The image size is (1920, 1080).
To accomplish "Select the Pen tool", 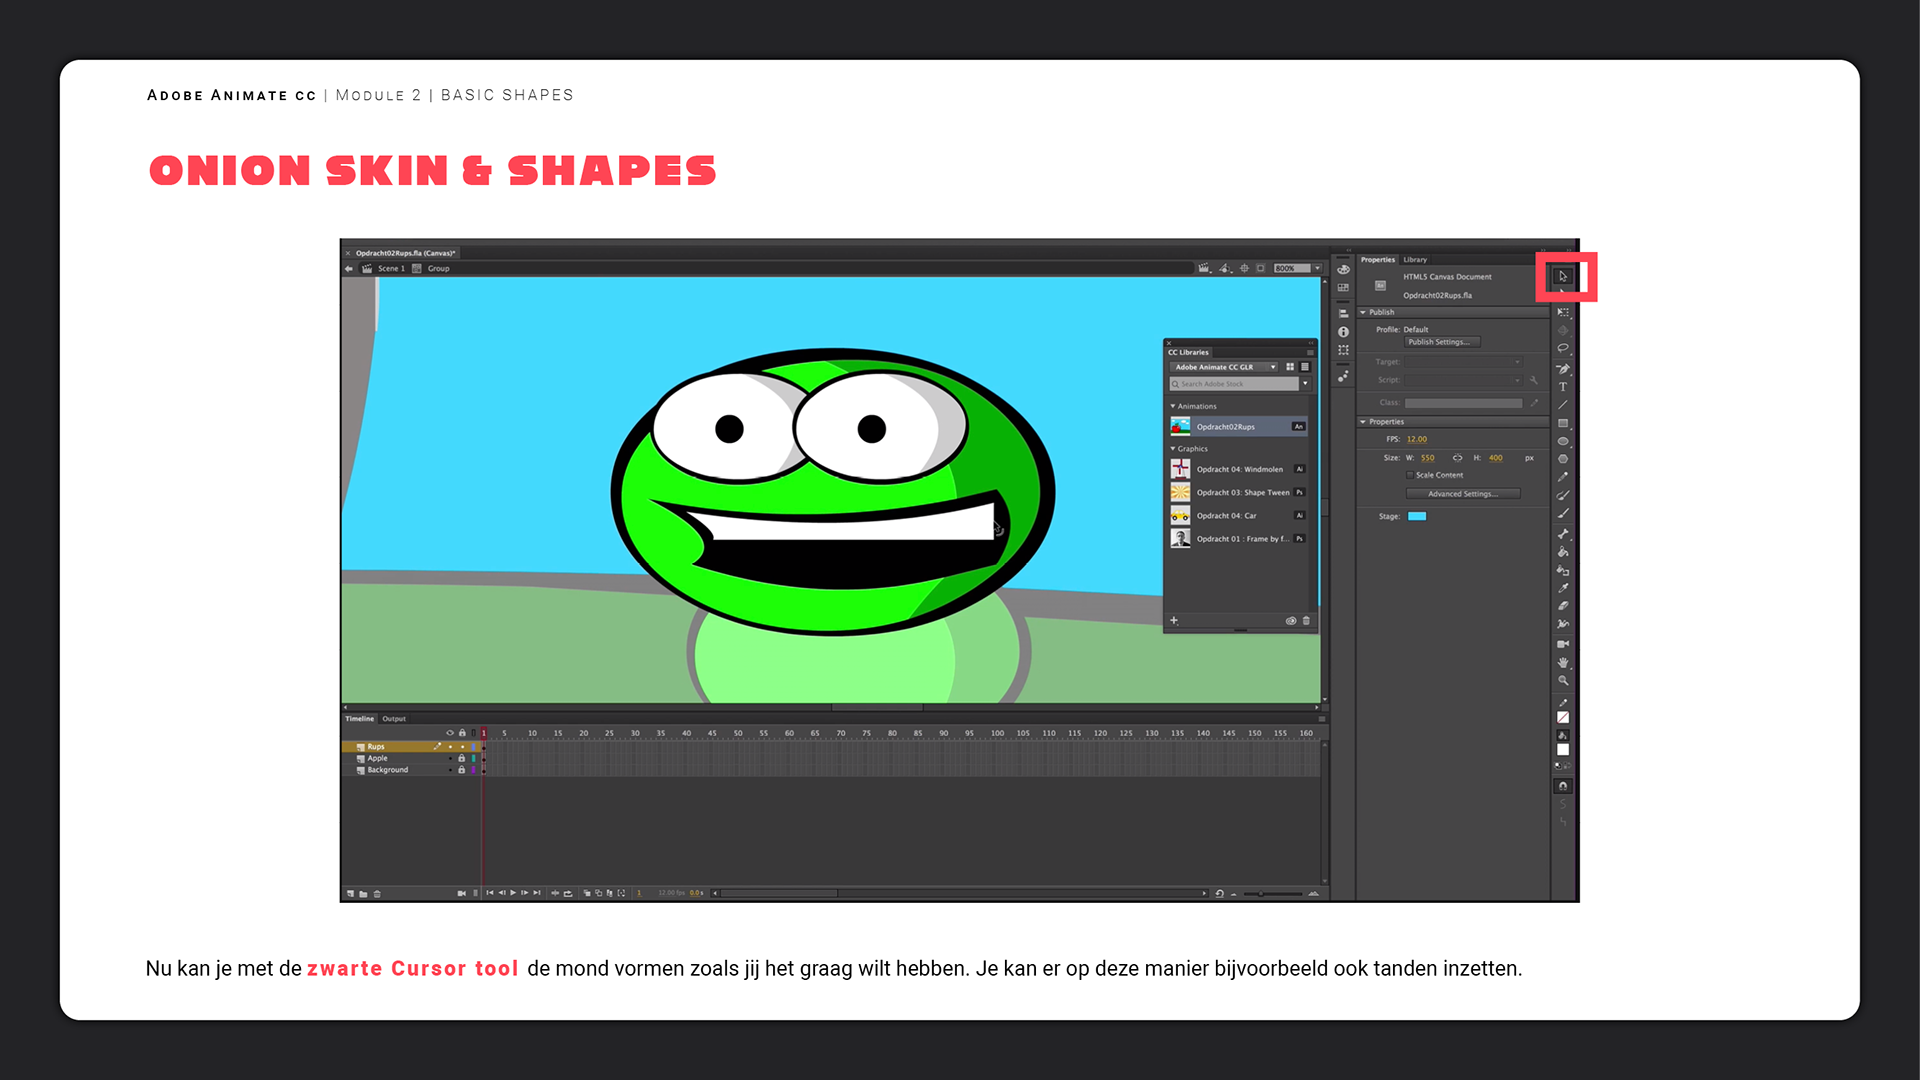I will tap(1562, 368).
